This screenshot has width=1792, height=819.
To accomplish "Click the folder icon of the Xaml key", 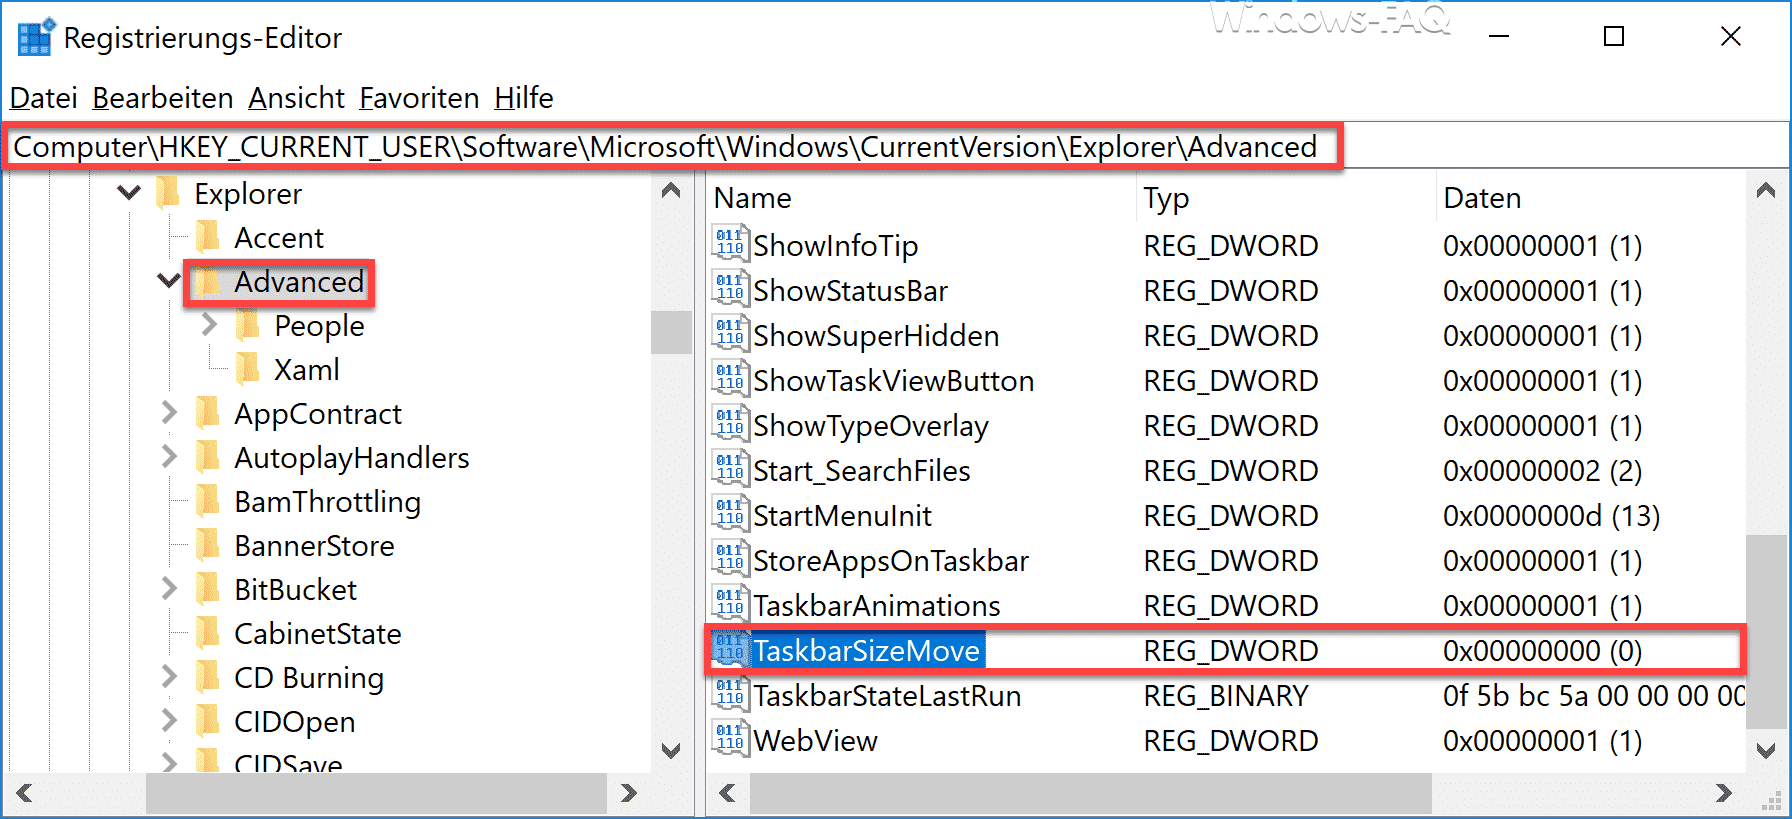I will (248, 369).
